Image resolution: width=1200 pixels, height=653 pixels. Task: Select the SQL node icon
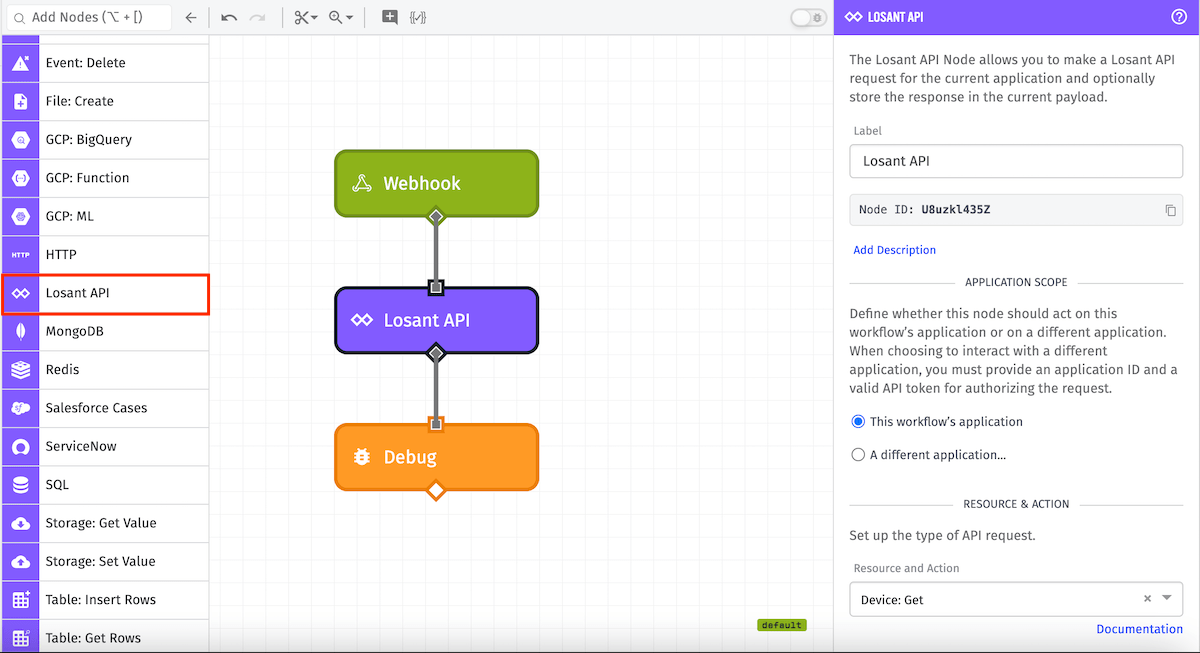(20, 485)
